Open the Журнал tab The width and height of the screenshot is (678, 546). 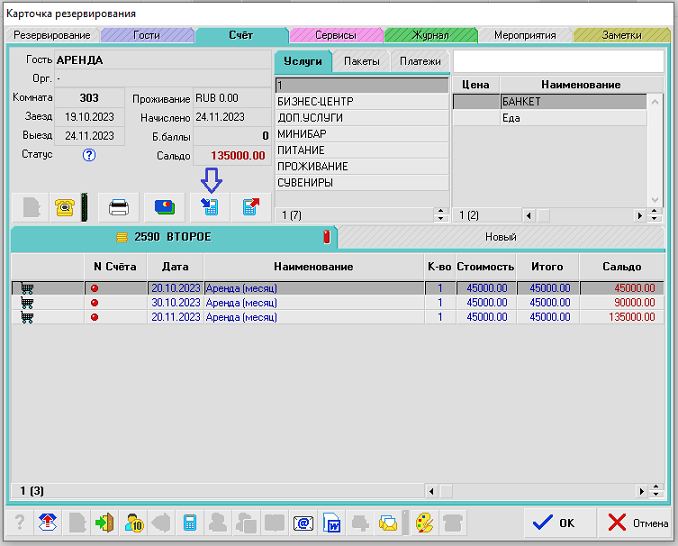pos(430,35)
